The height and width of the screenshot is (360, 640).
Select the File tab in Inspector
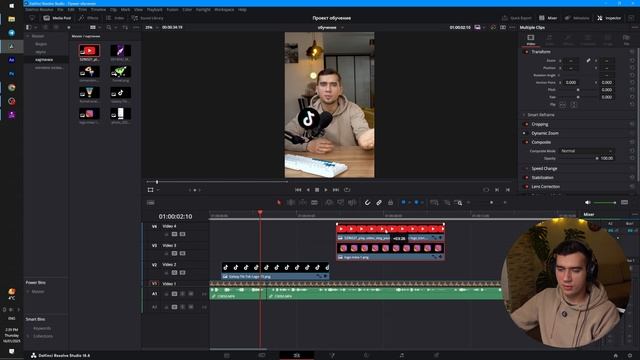point(626,40)
